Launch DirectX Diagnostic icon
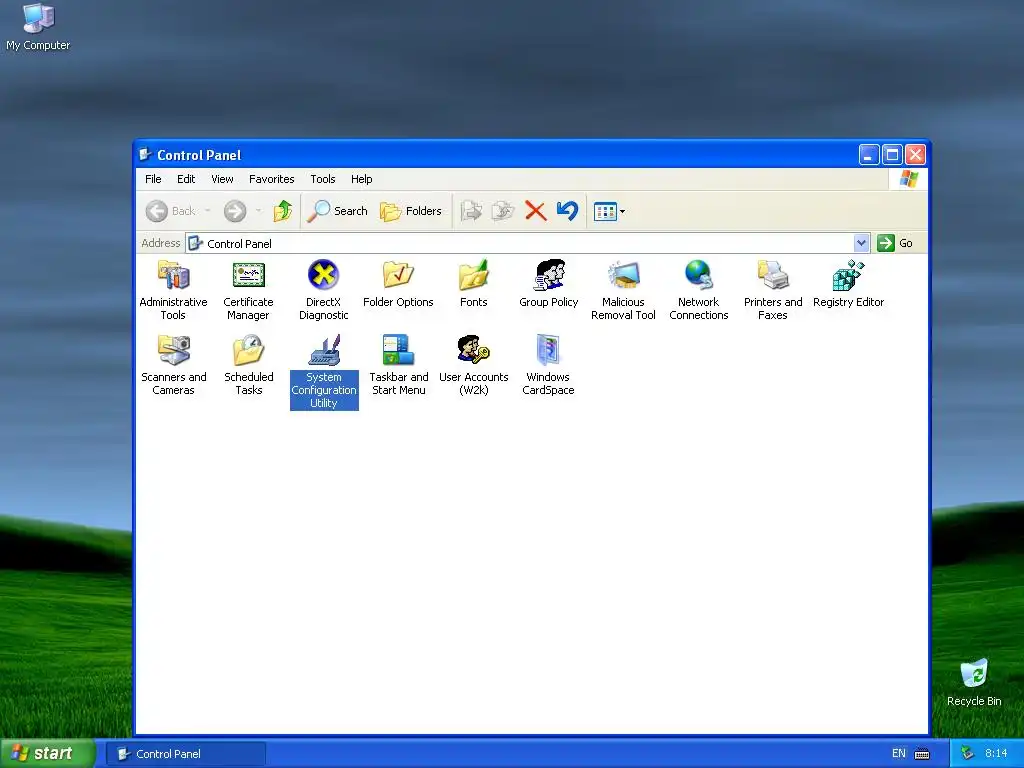 [323, 290]
